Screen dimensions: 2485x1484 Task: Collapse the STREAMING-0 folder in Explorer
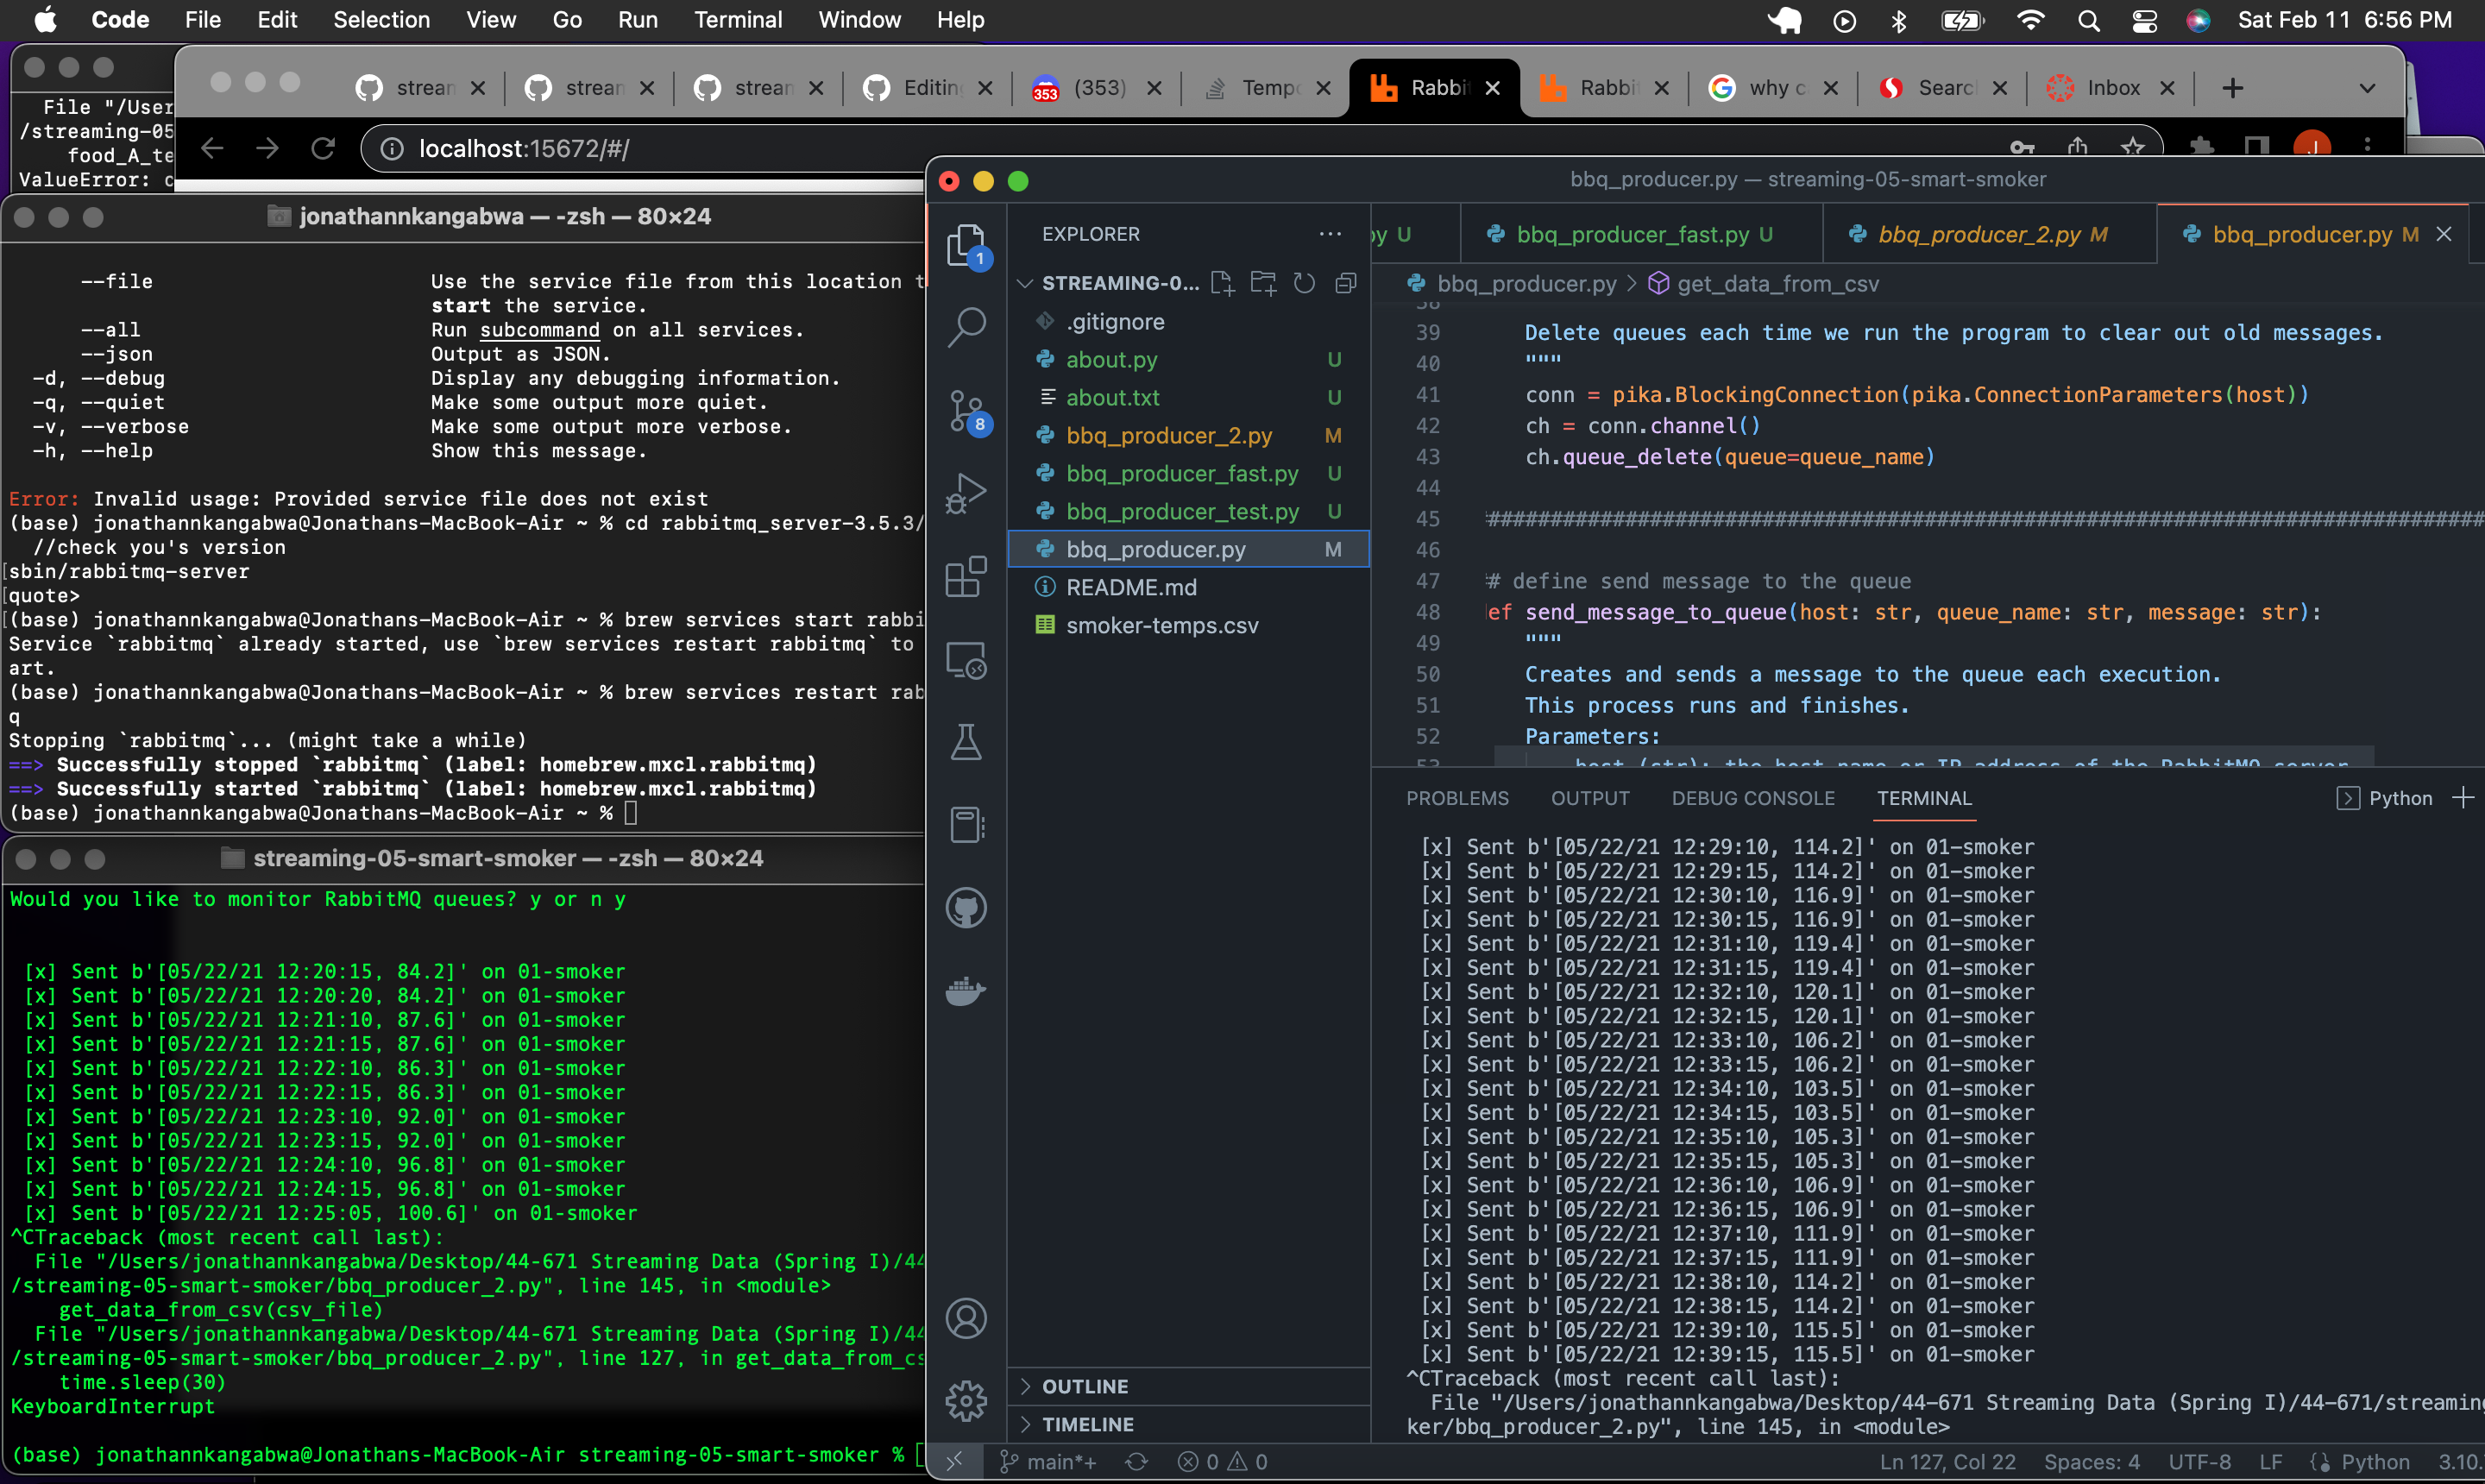coord(1024,283)
